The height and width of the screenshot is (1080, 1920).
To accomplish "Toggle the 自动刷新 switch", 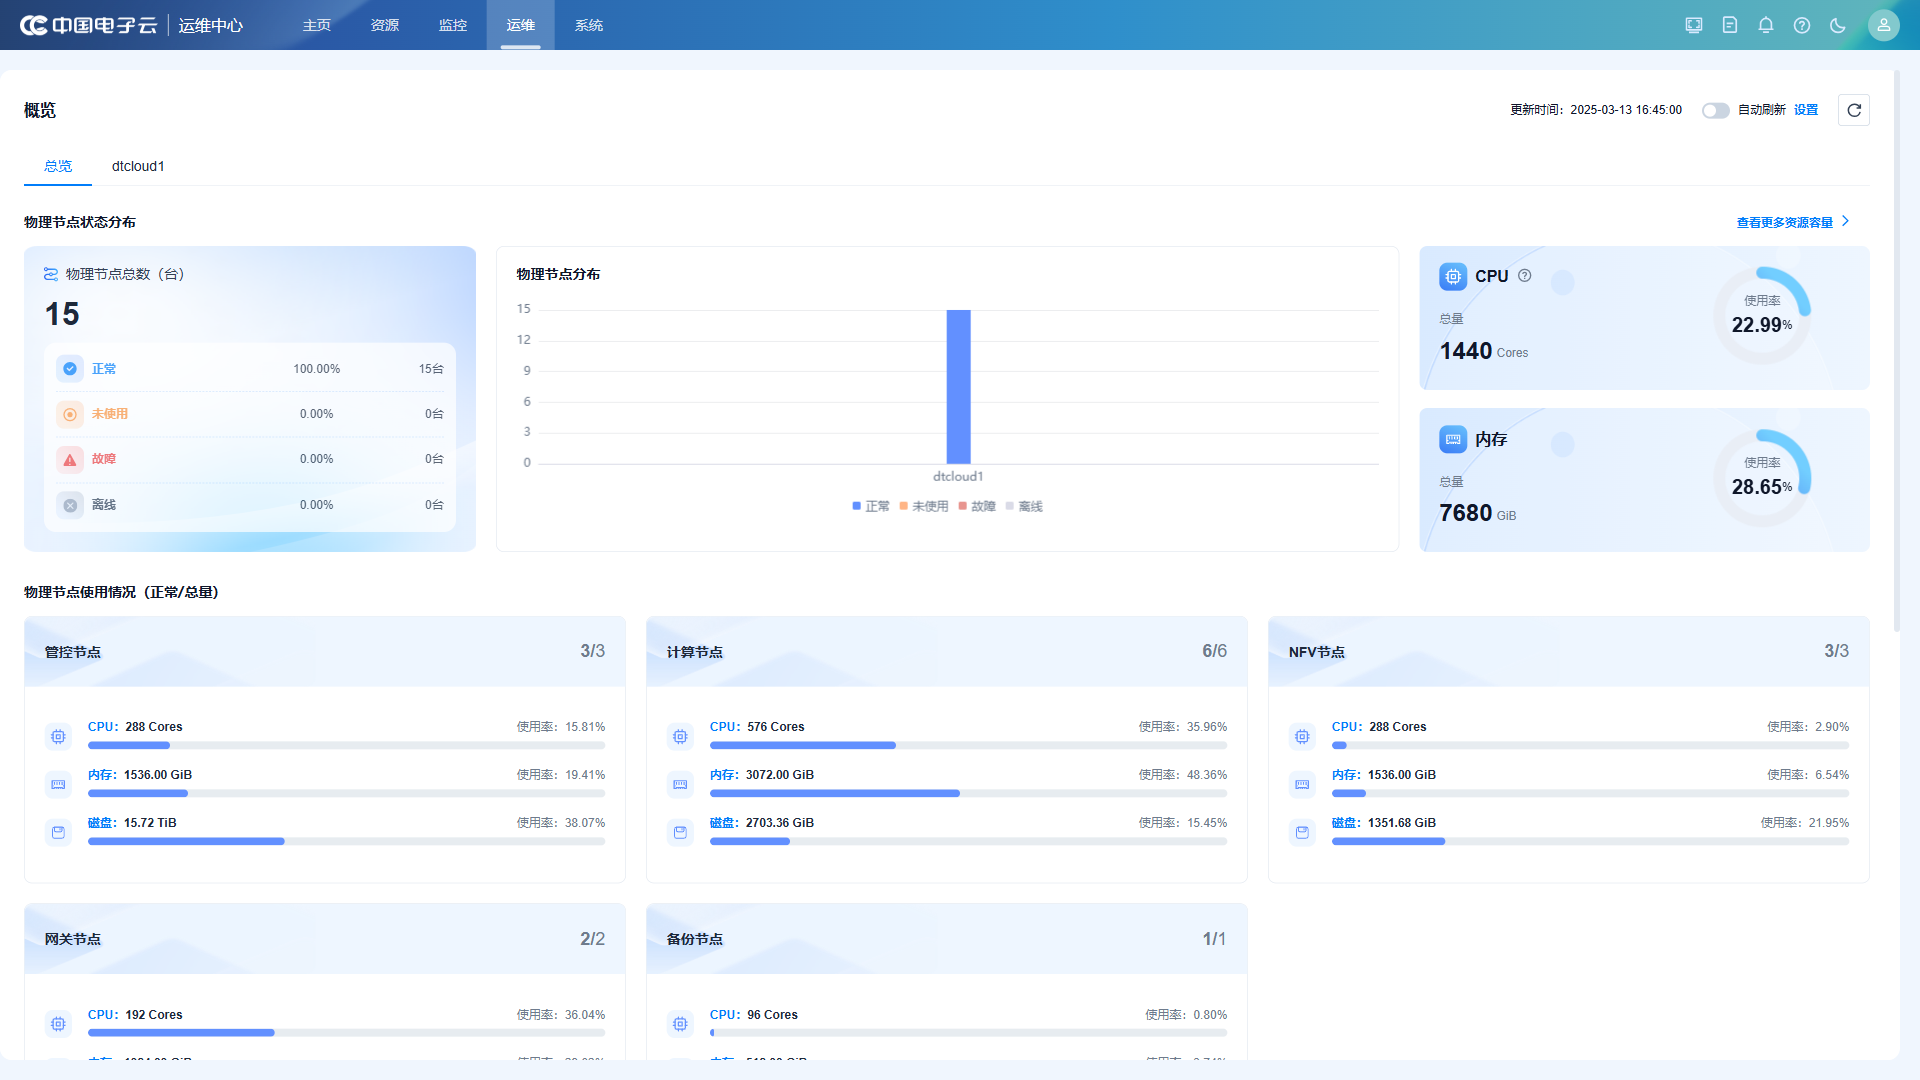I will click(1716, 110).
